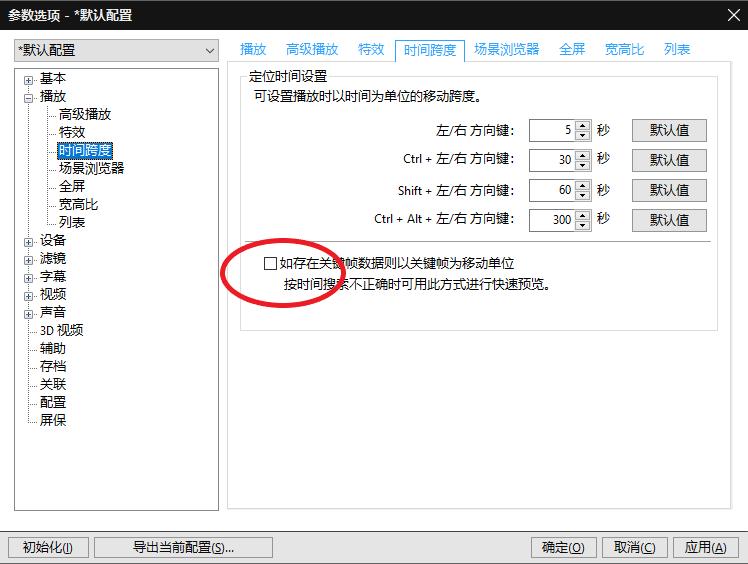Expand the 声音 tree node
The image size is (748, 564).
point(28,314)
